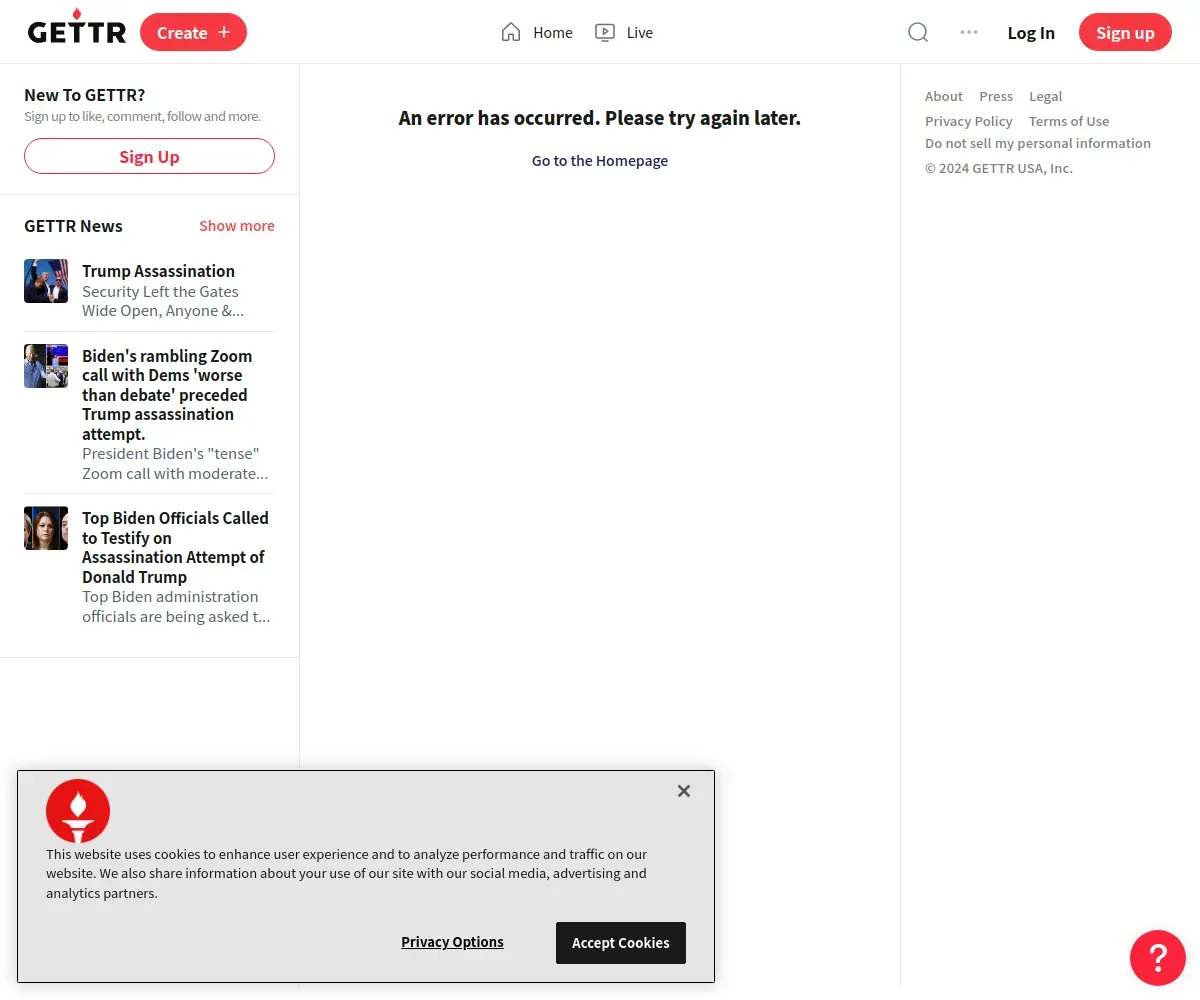Show more GETTR News

(x=237, y=226)
